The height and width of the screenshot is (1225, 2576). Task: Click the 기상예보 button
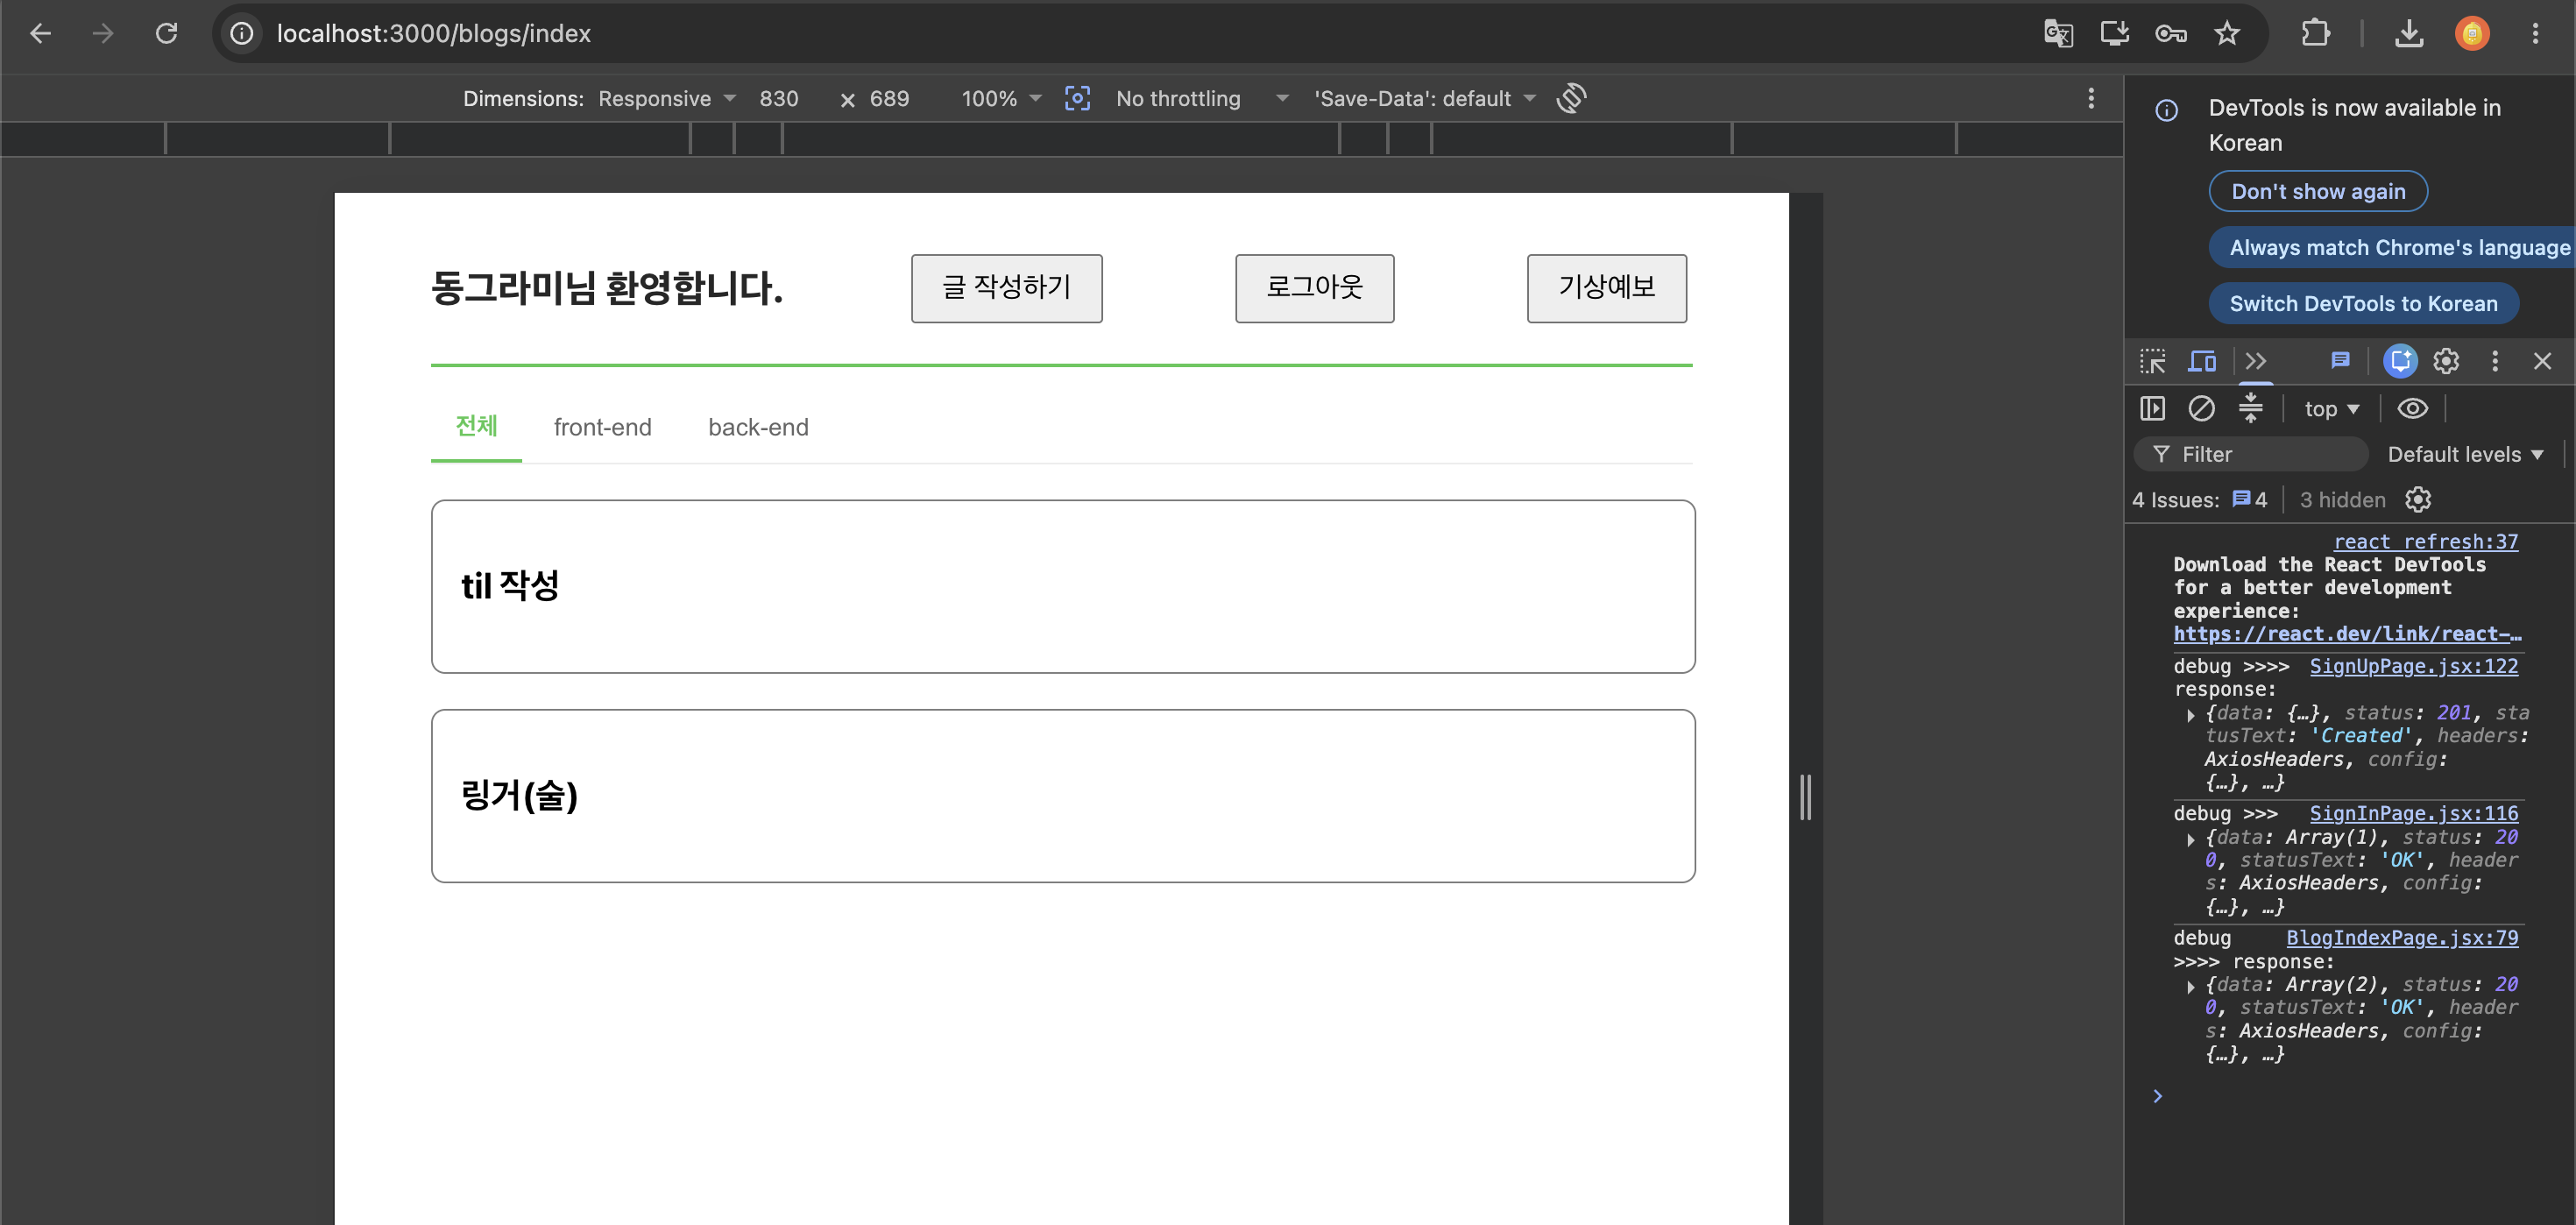1606,288
